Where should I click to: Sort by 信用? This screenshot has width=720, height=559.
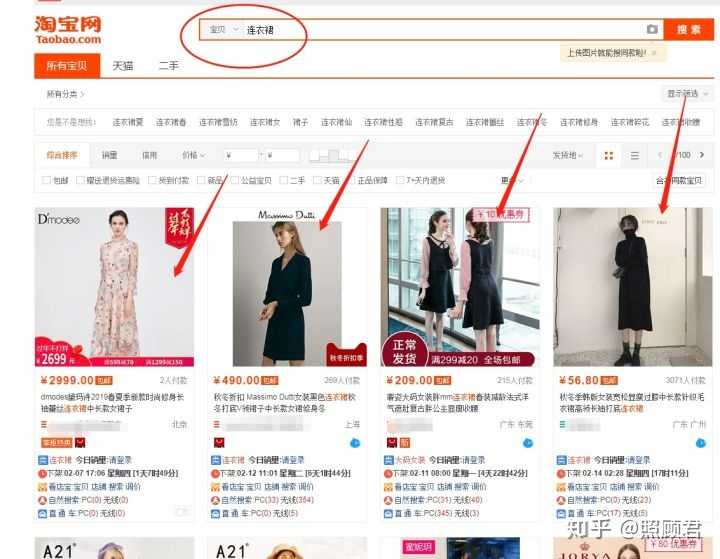coord(149,155)
